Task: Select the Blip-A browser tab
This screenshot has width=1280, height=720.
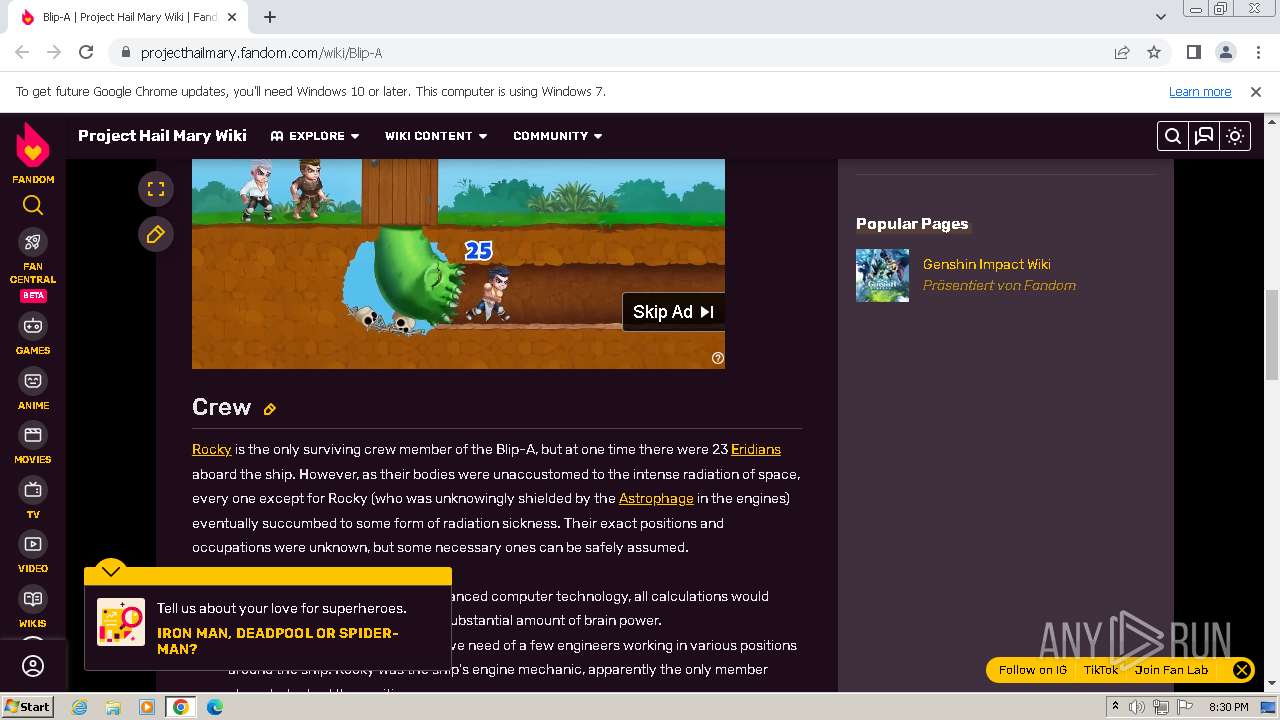Action: tap(130, 17)
